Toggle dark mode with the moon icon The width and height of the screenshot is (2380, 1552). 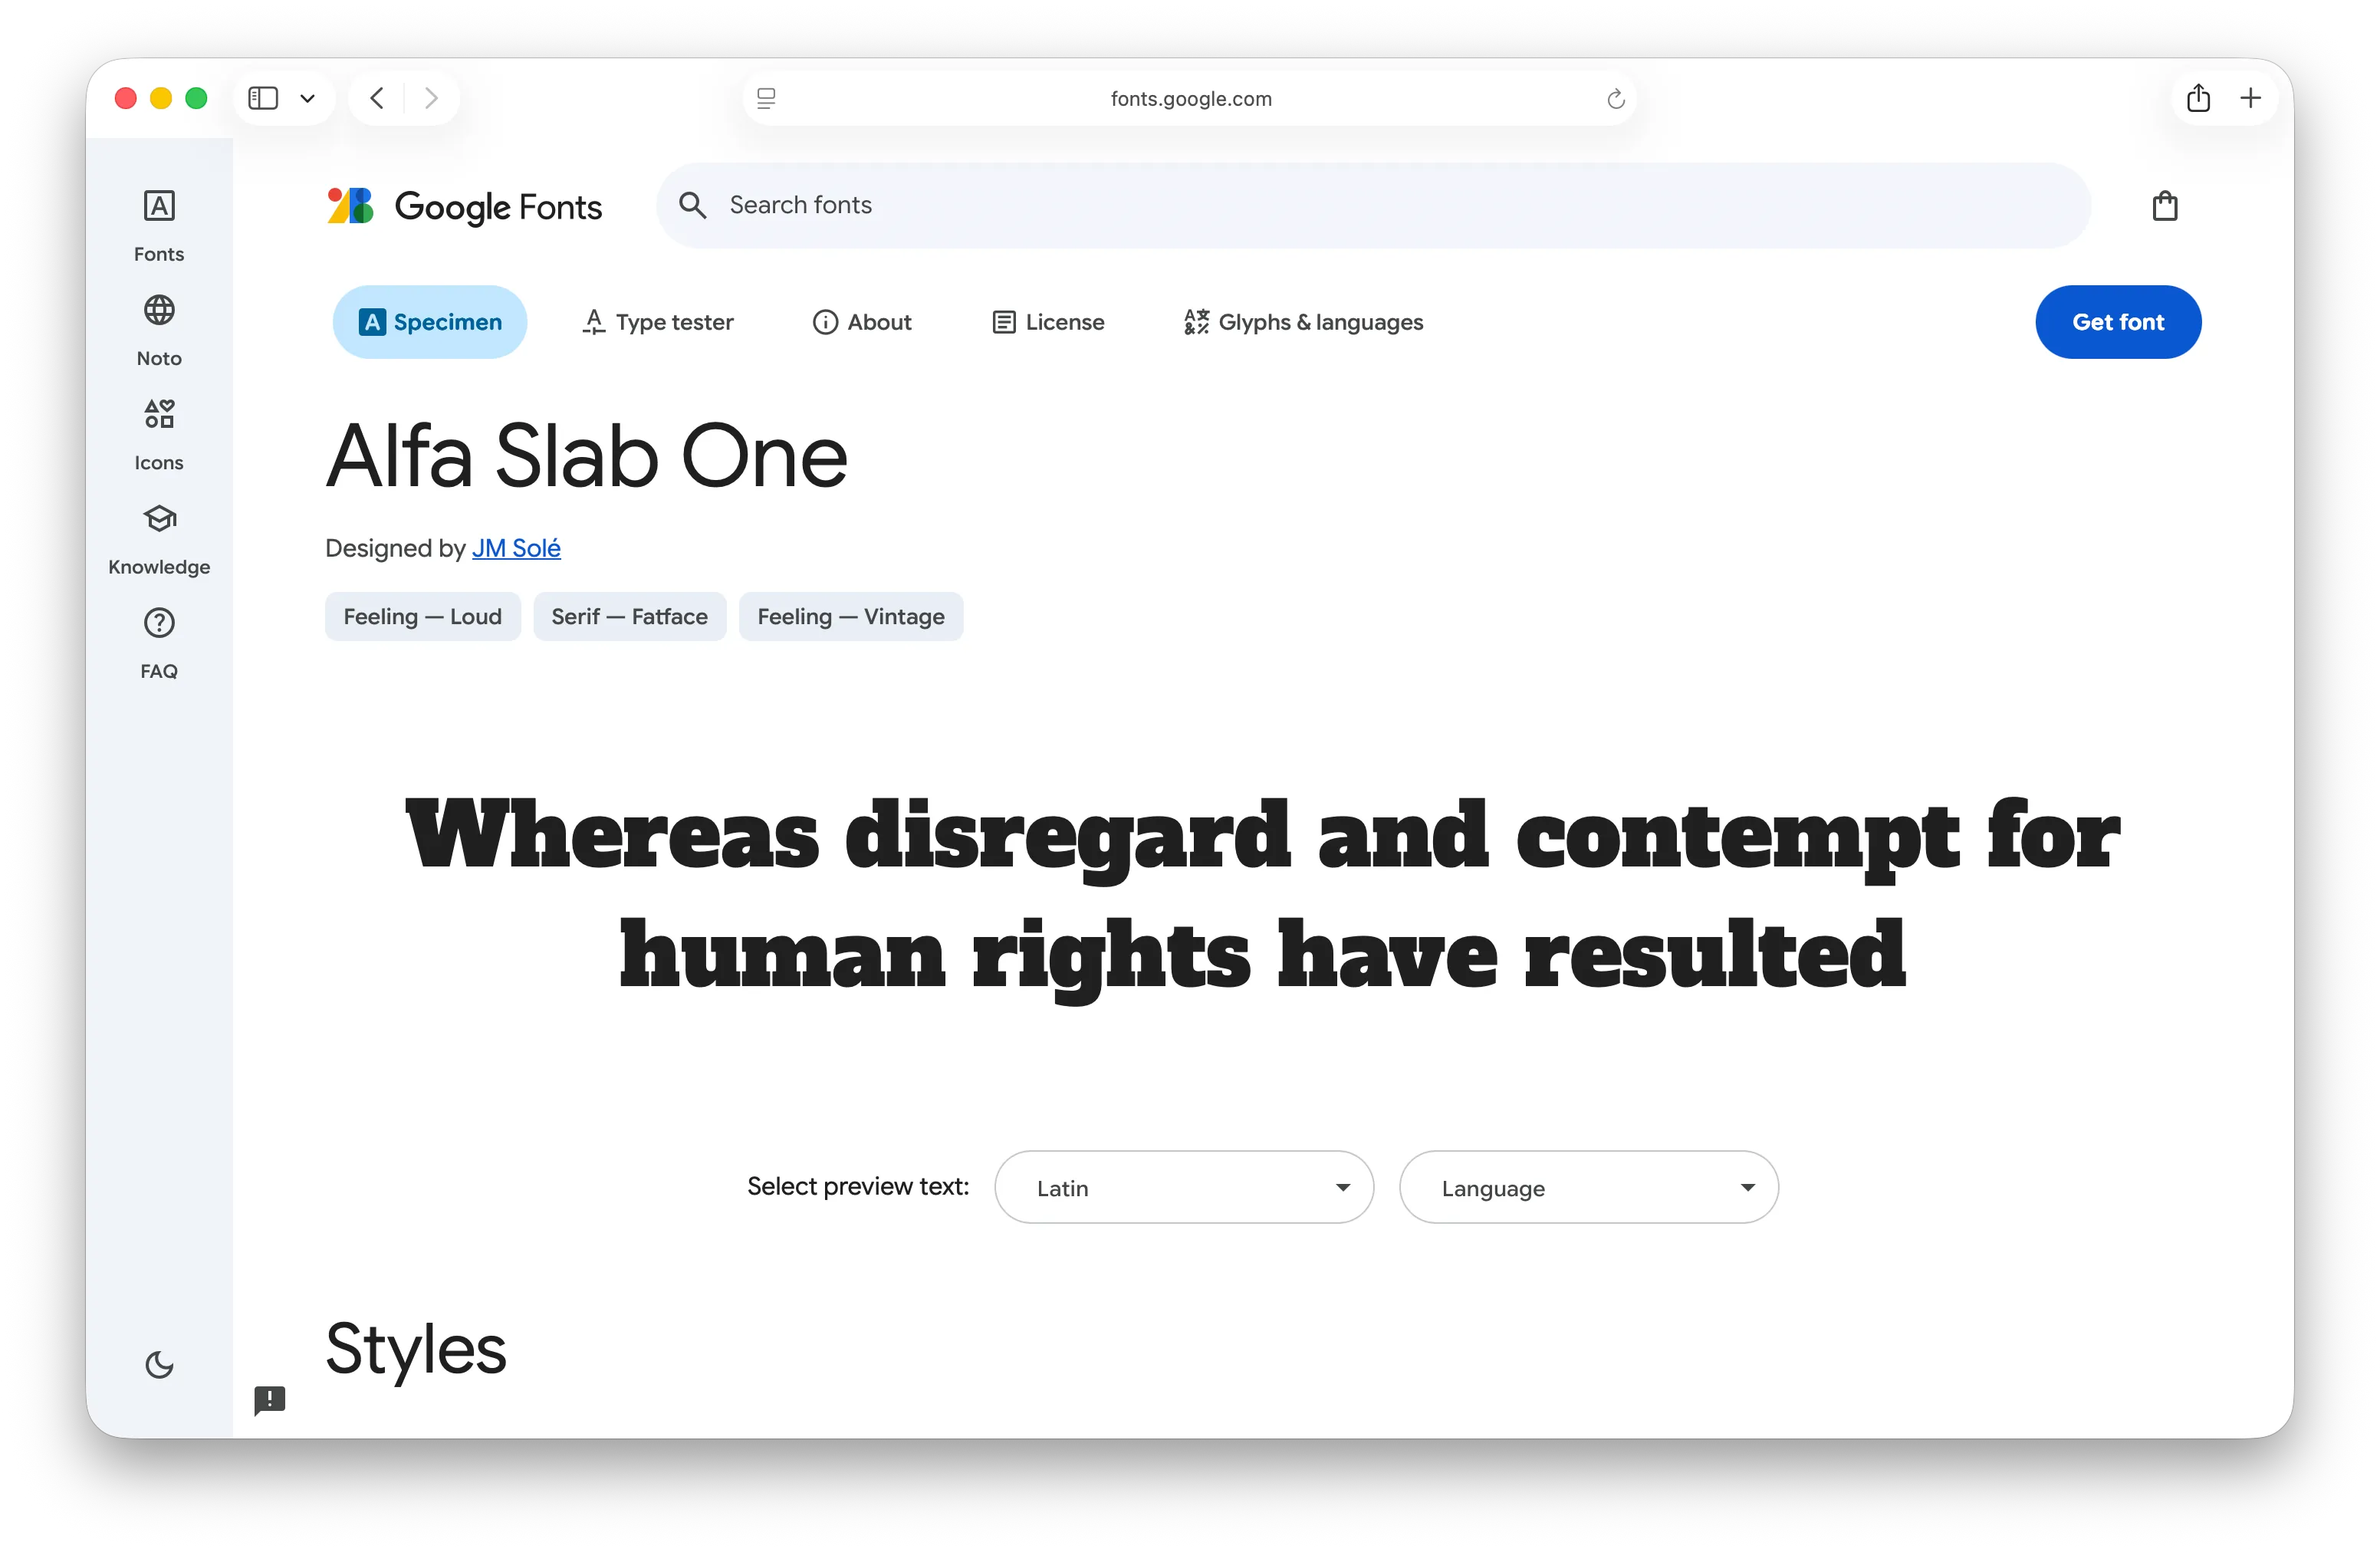point(159,1364)
